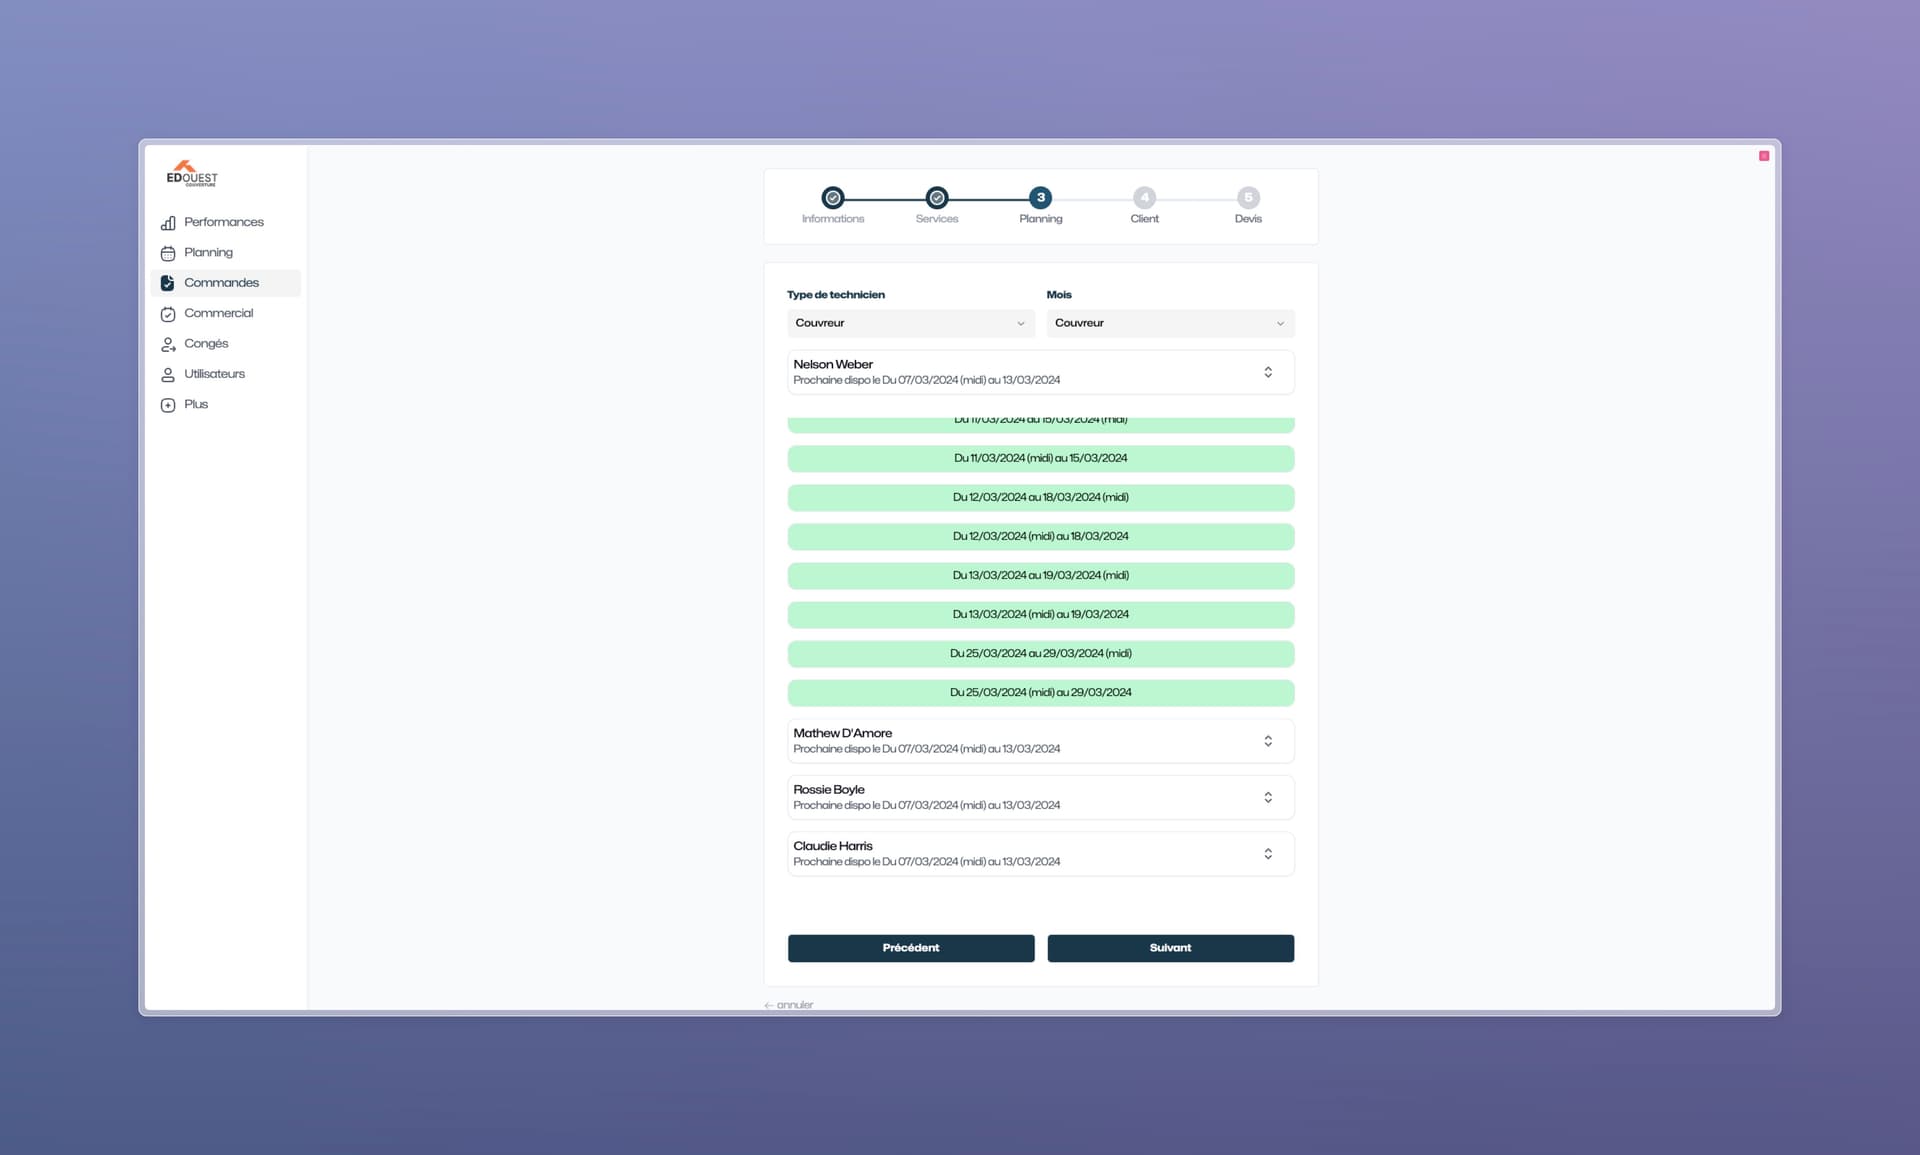
Task: Click the Performances bar chart icon
Action: click(168, 223)
